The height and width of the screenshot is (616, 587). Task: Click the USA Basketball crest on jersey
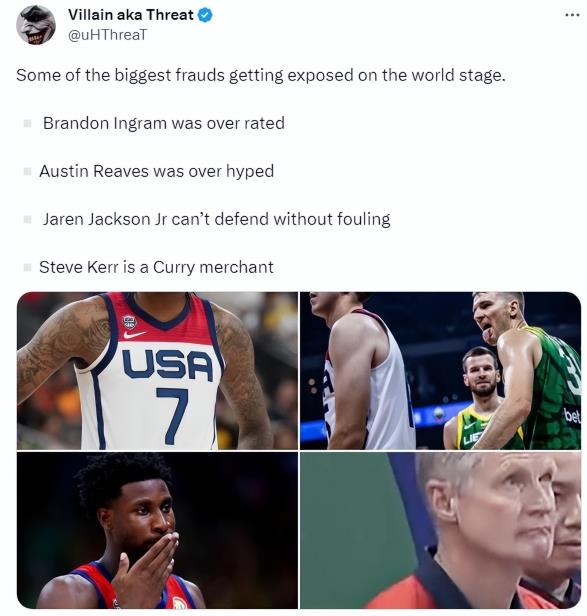point(130,321)
